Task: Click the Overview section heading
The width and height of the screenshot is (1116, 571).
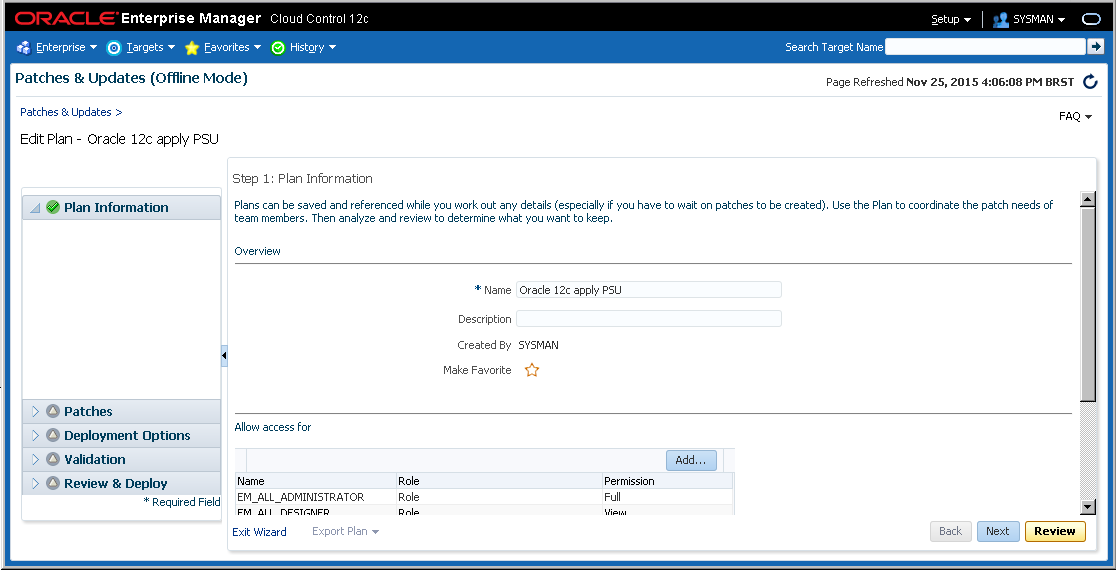Action: tap(258, 251)
